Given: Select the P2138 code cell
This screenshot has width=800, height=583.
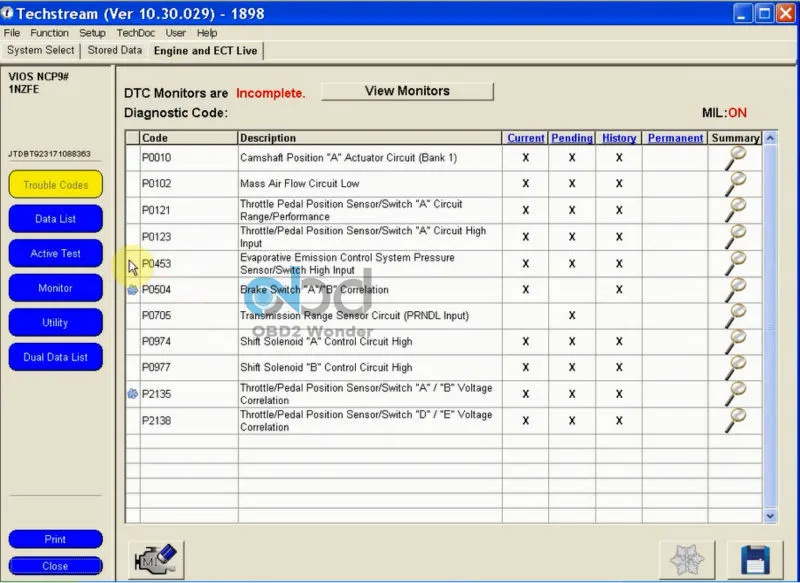Looking at the screenshot, I should [x=189, y=420].
